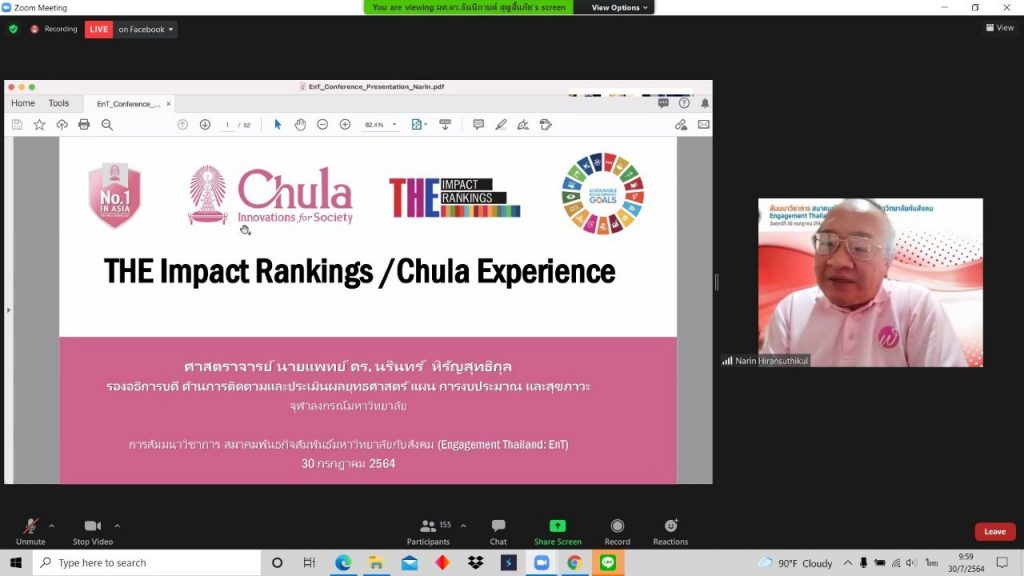
Task: Click the stamp tool icon
Action: click(546, 125)
